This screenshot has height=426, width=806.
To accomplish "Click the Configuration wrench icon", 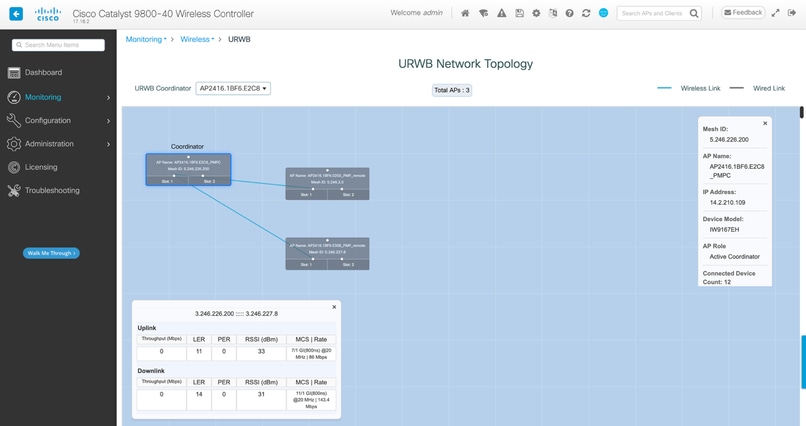I will pyautogui.click(x=14, y=120).
